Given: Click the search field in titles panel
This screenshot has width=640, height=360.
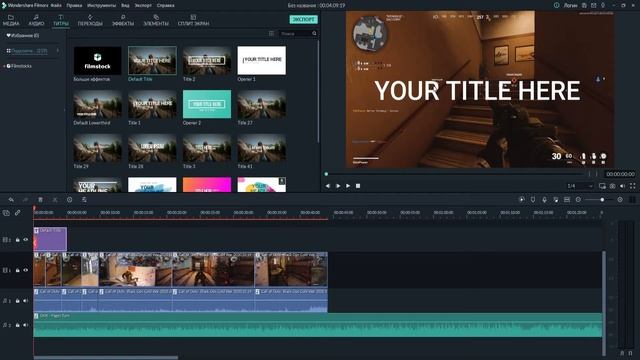Looking at the screenshot, I should point(295,33).
